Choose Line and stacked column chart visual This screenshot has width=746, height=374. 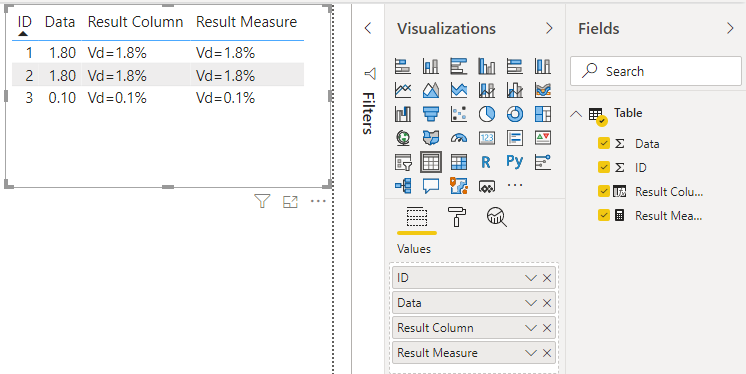click(487, 90)
